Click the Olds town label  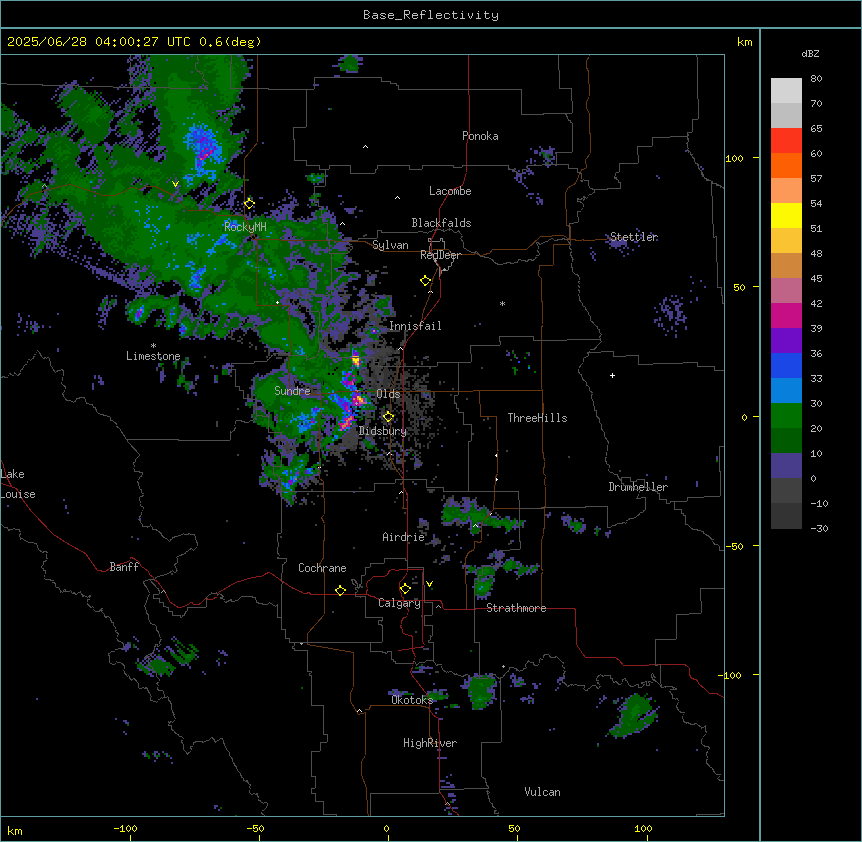point(388,394)
